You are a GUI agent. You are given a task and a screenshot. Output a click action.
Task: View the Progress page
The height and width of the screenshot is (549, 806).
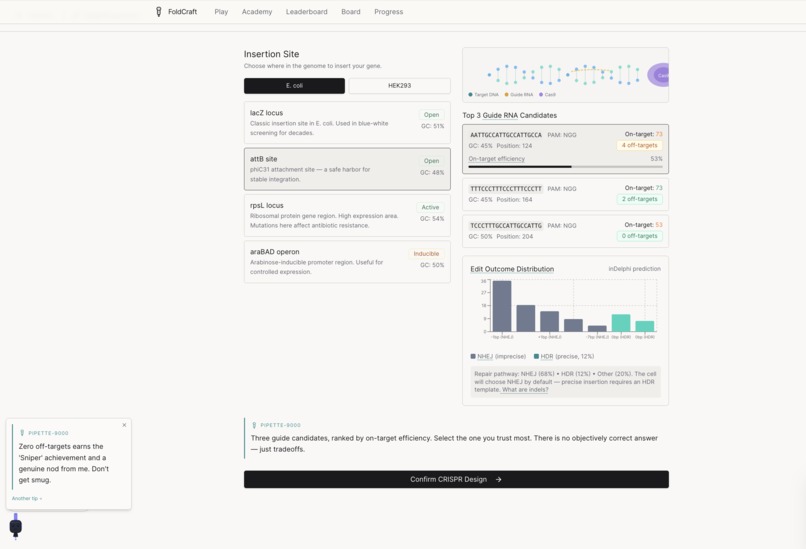[x=389, y=12]
